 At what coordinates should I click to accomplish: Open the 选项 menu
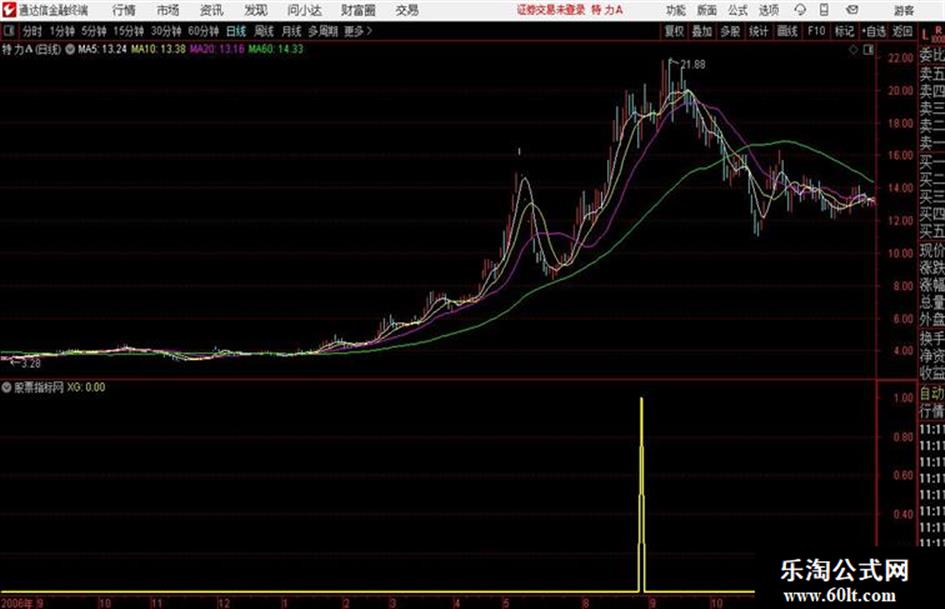click(769, 10)
